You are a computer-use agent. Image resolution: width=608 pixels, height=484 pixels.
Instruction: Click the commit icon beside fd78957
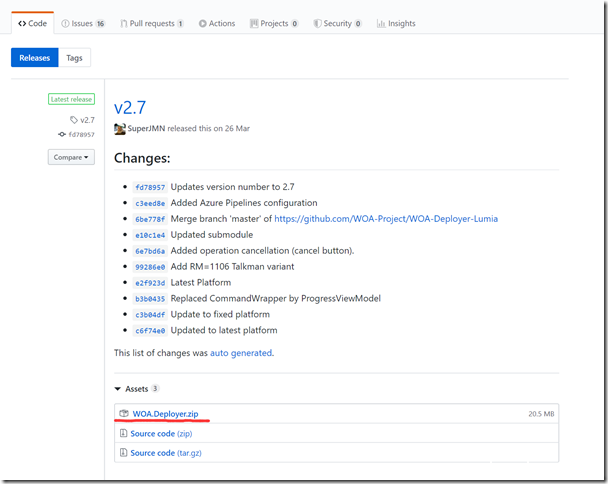[x=62, y=134]
